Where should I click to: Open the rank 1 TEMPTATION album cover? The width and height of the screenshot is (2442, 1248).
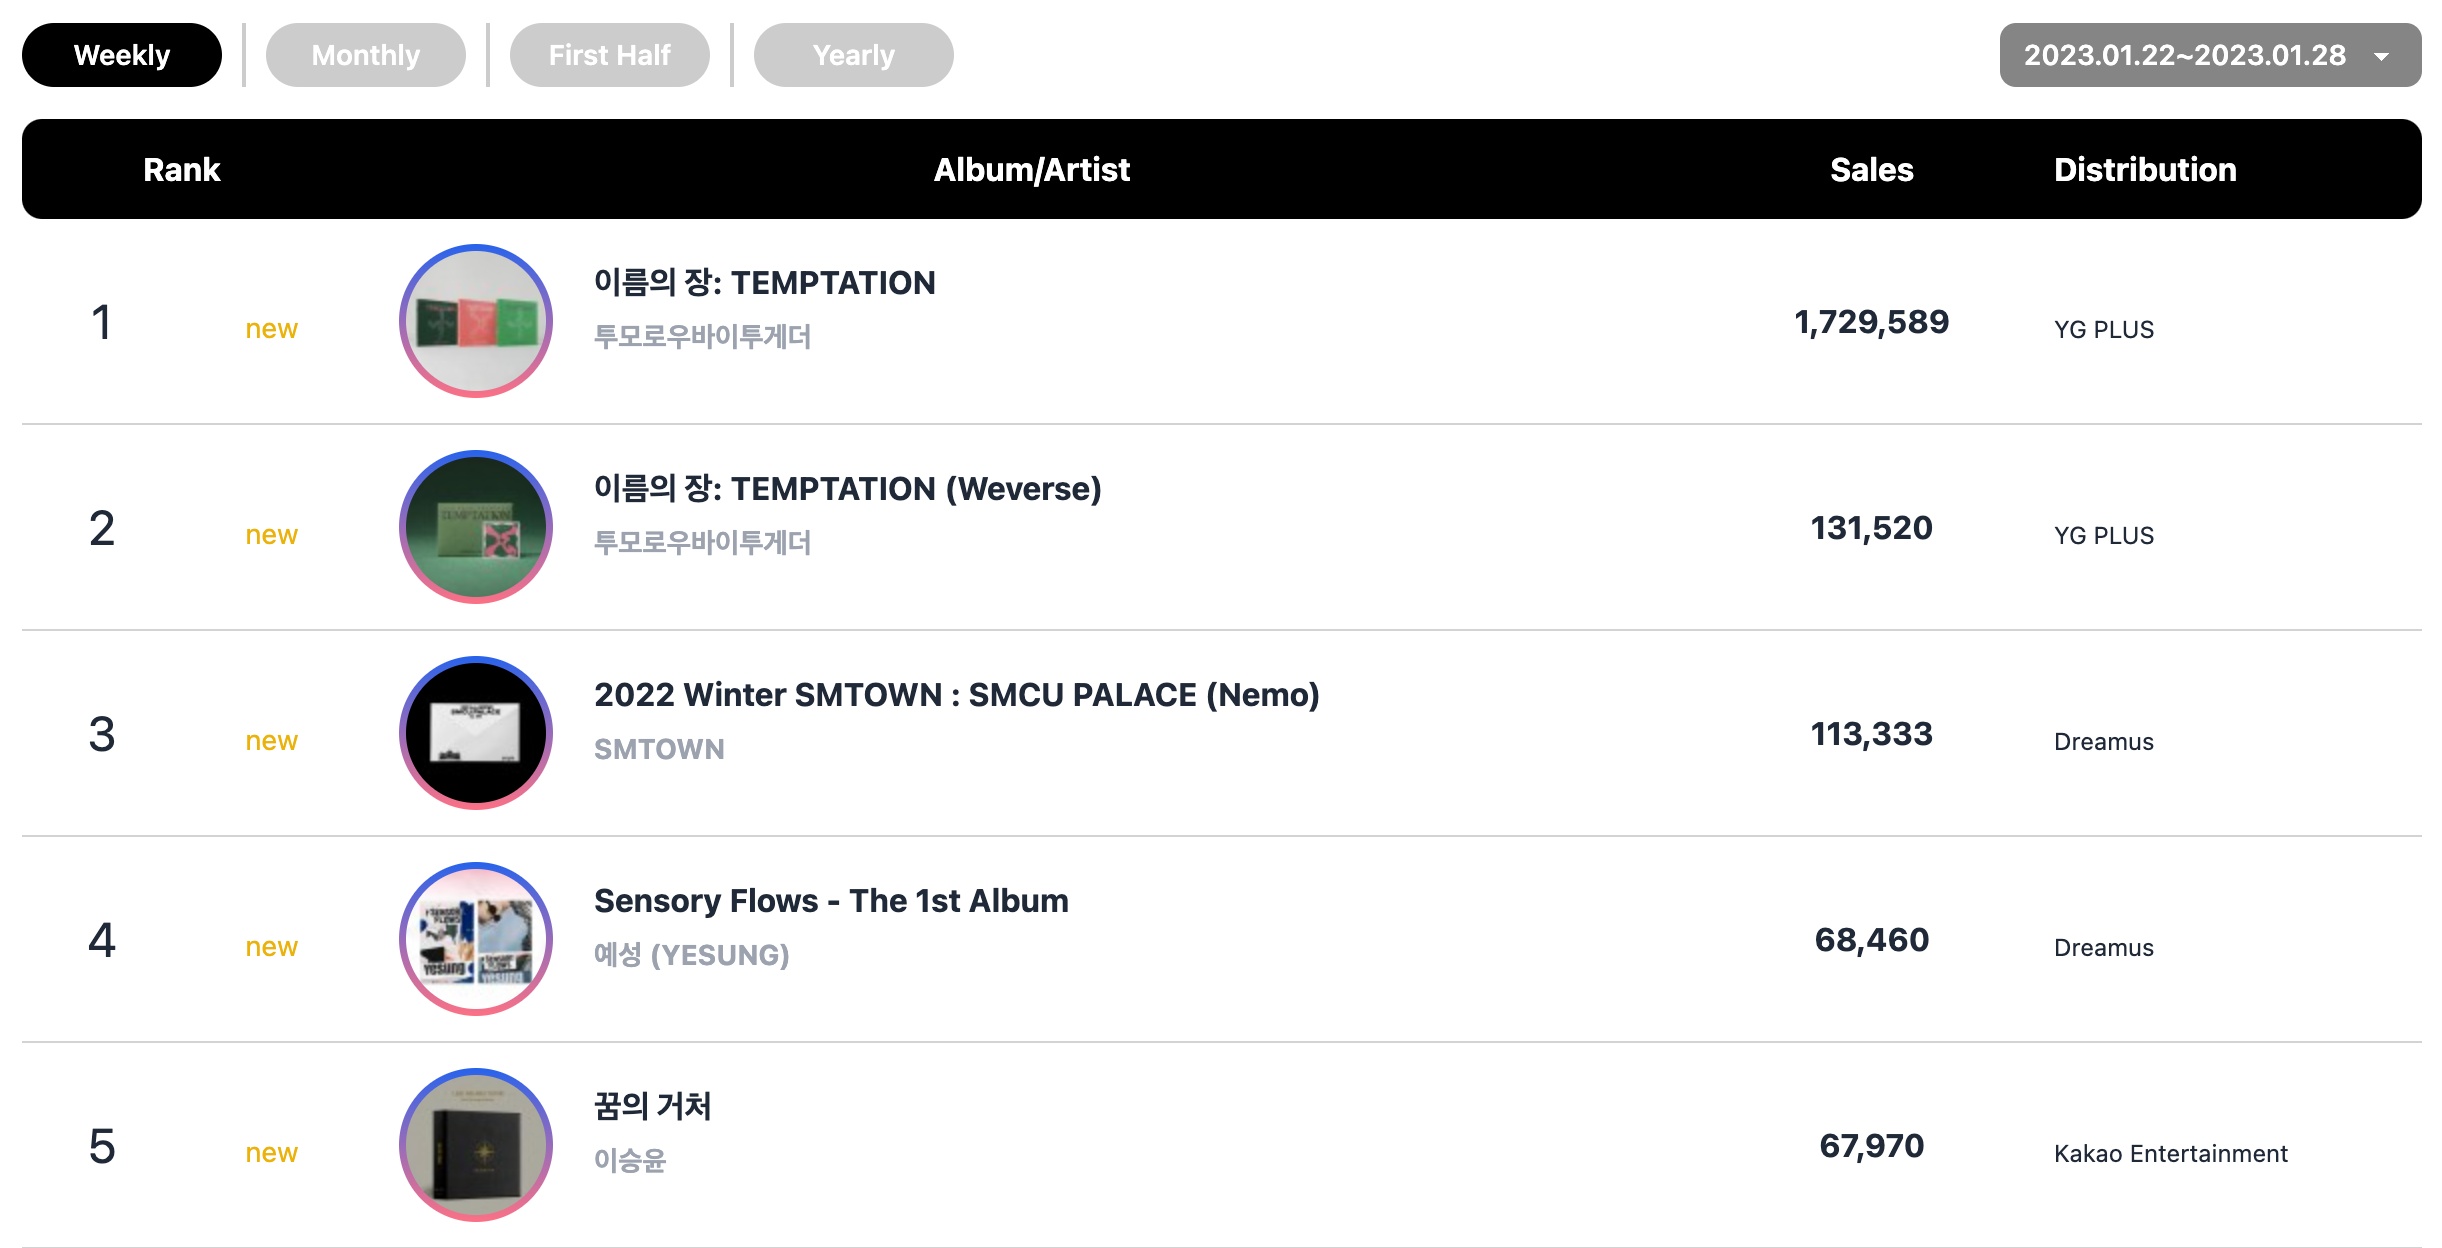coord(476,321)
